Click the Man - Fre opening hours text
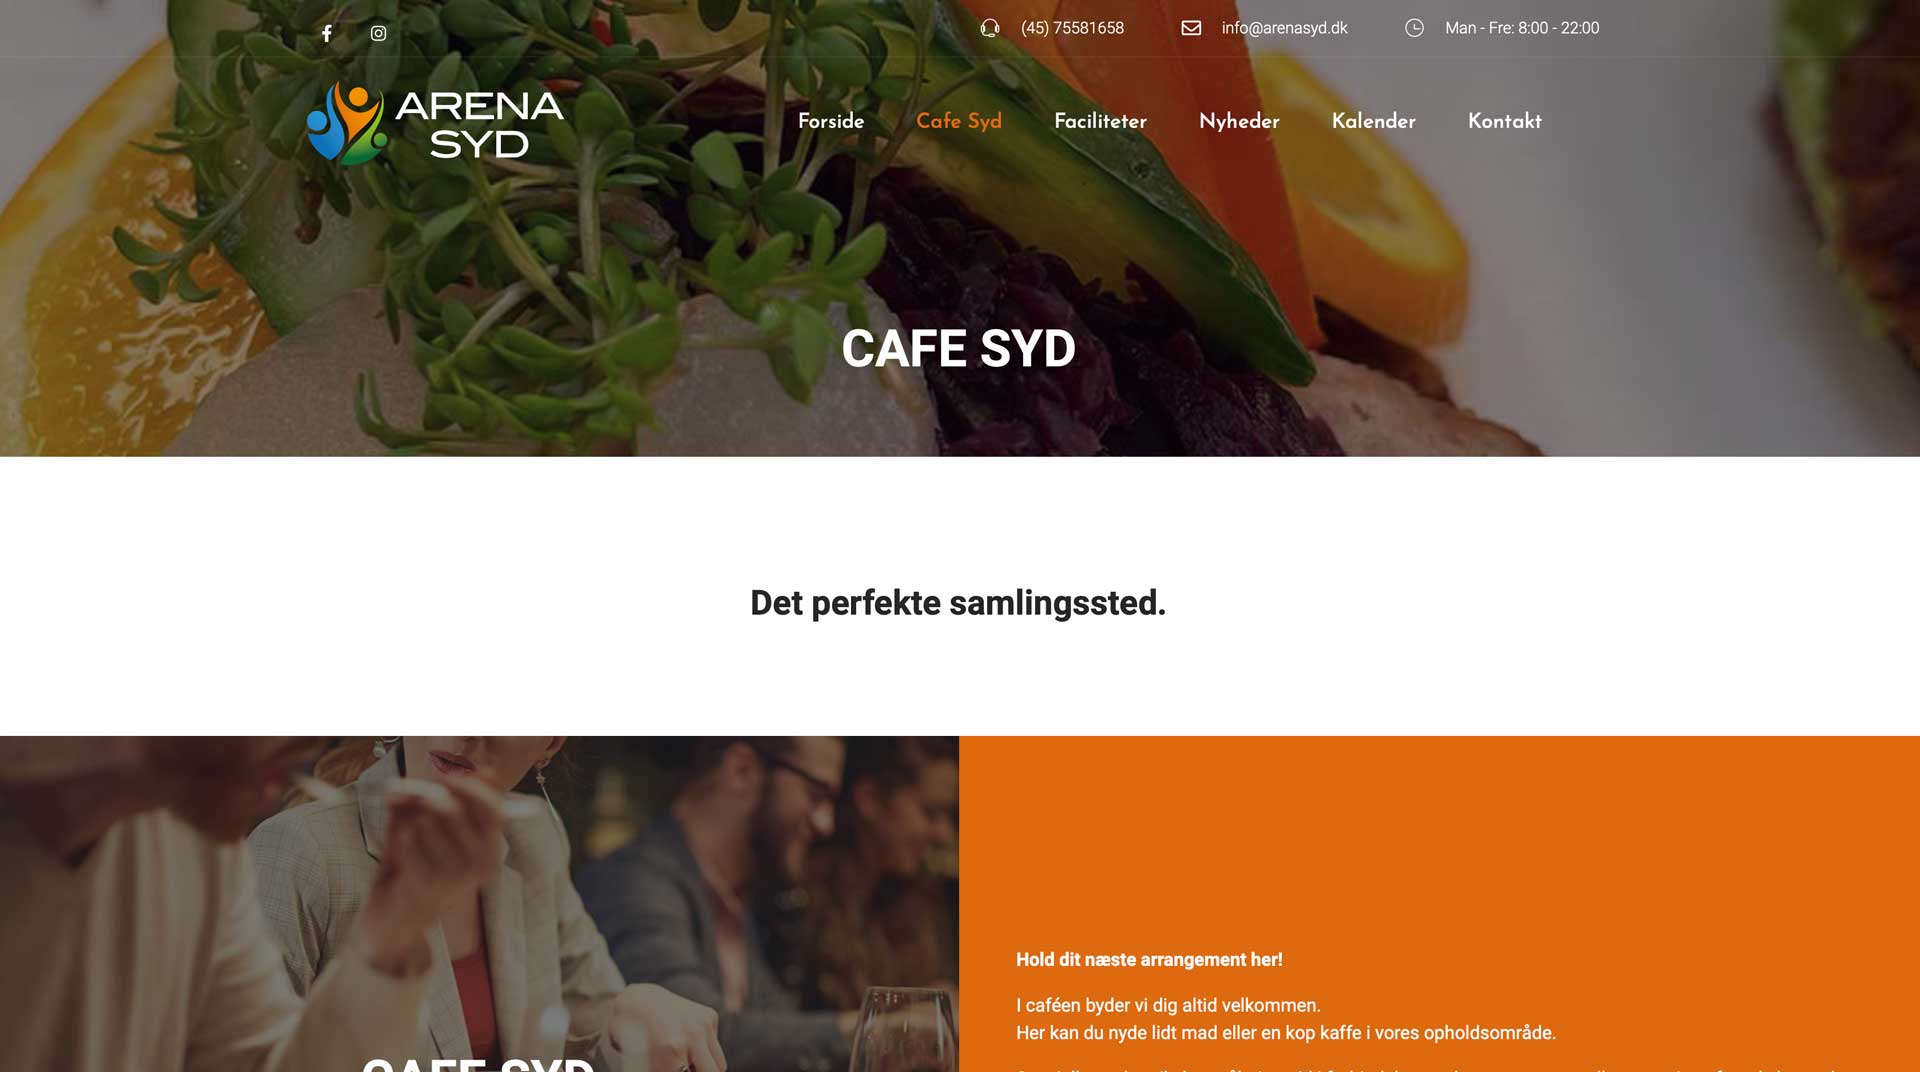This screenshot has height=1072, width=1920. [x=1522, y=28]
